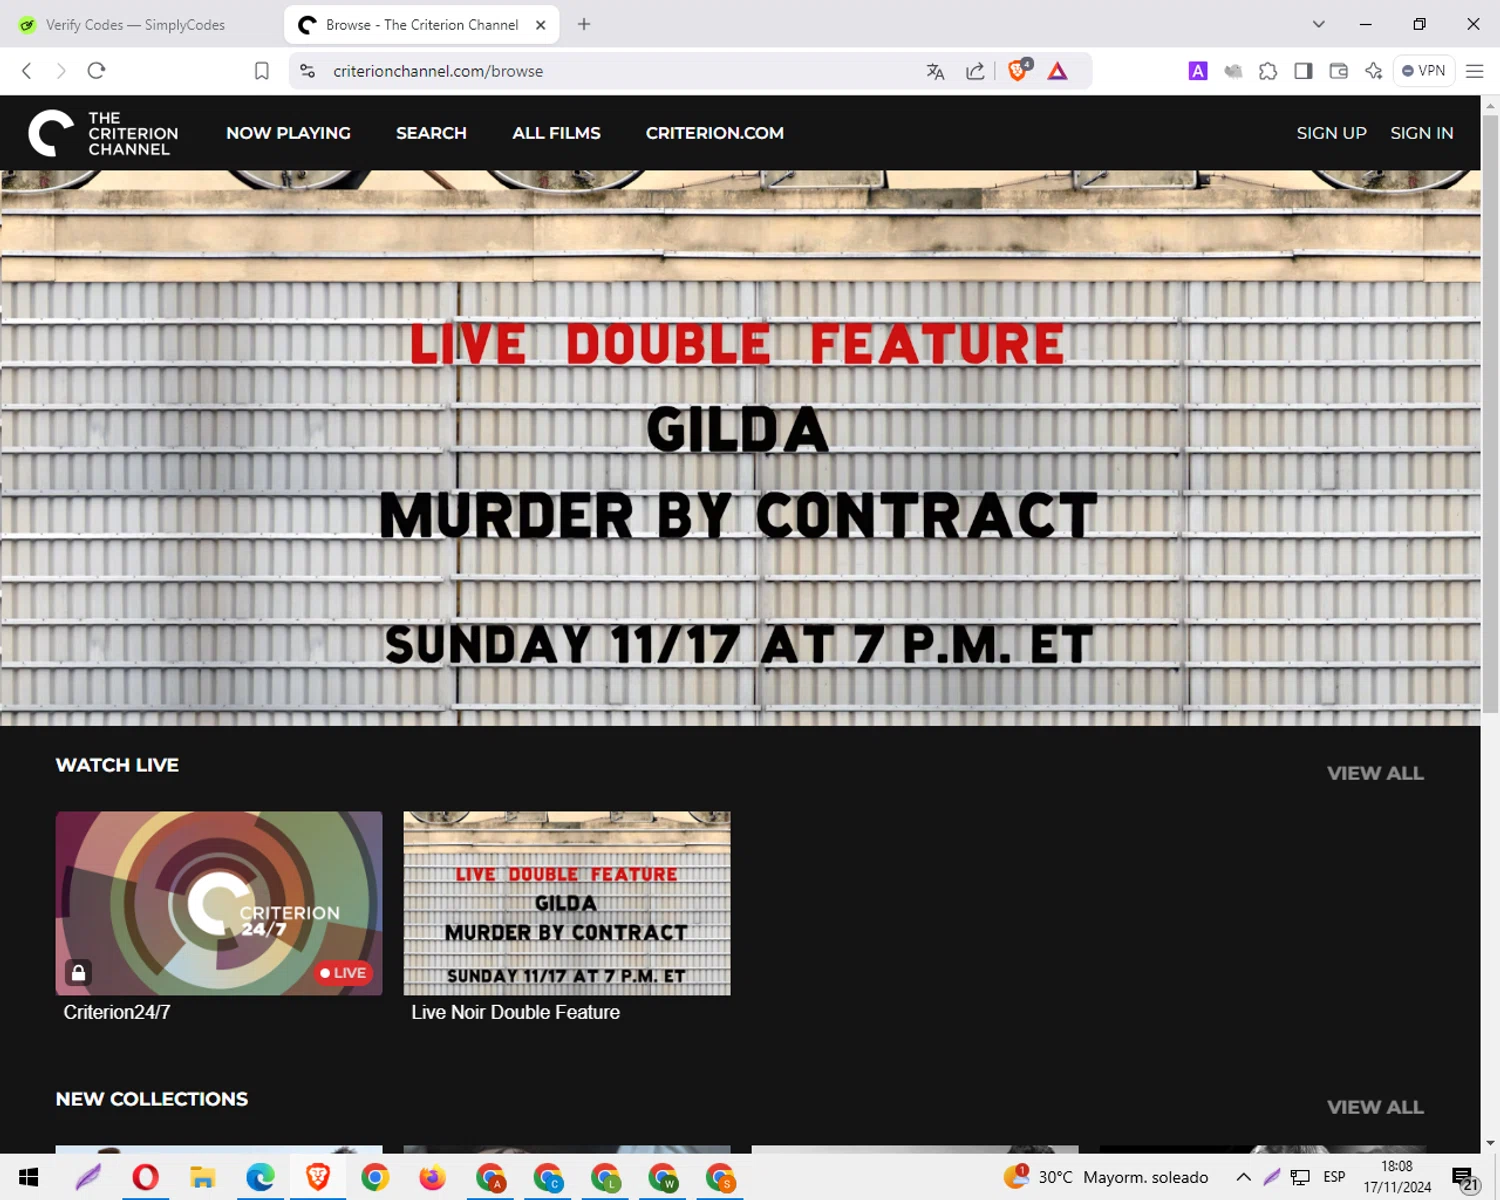Screen dimensions: 1500x1200
Task: Open the tab search dropdown chevron
Action: click(1318, 24)
